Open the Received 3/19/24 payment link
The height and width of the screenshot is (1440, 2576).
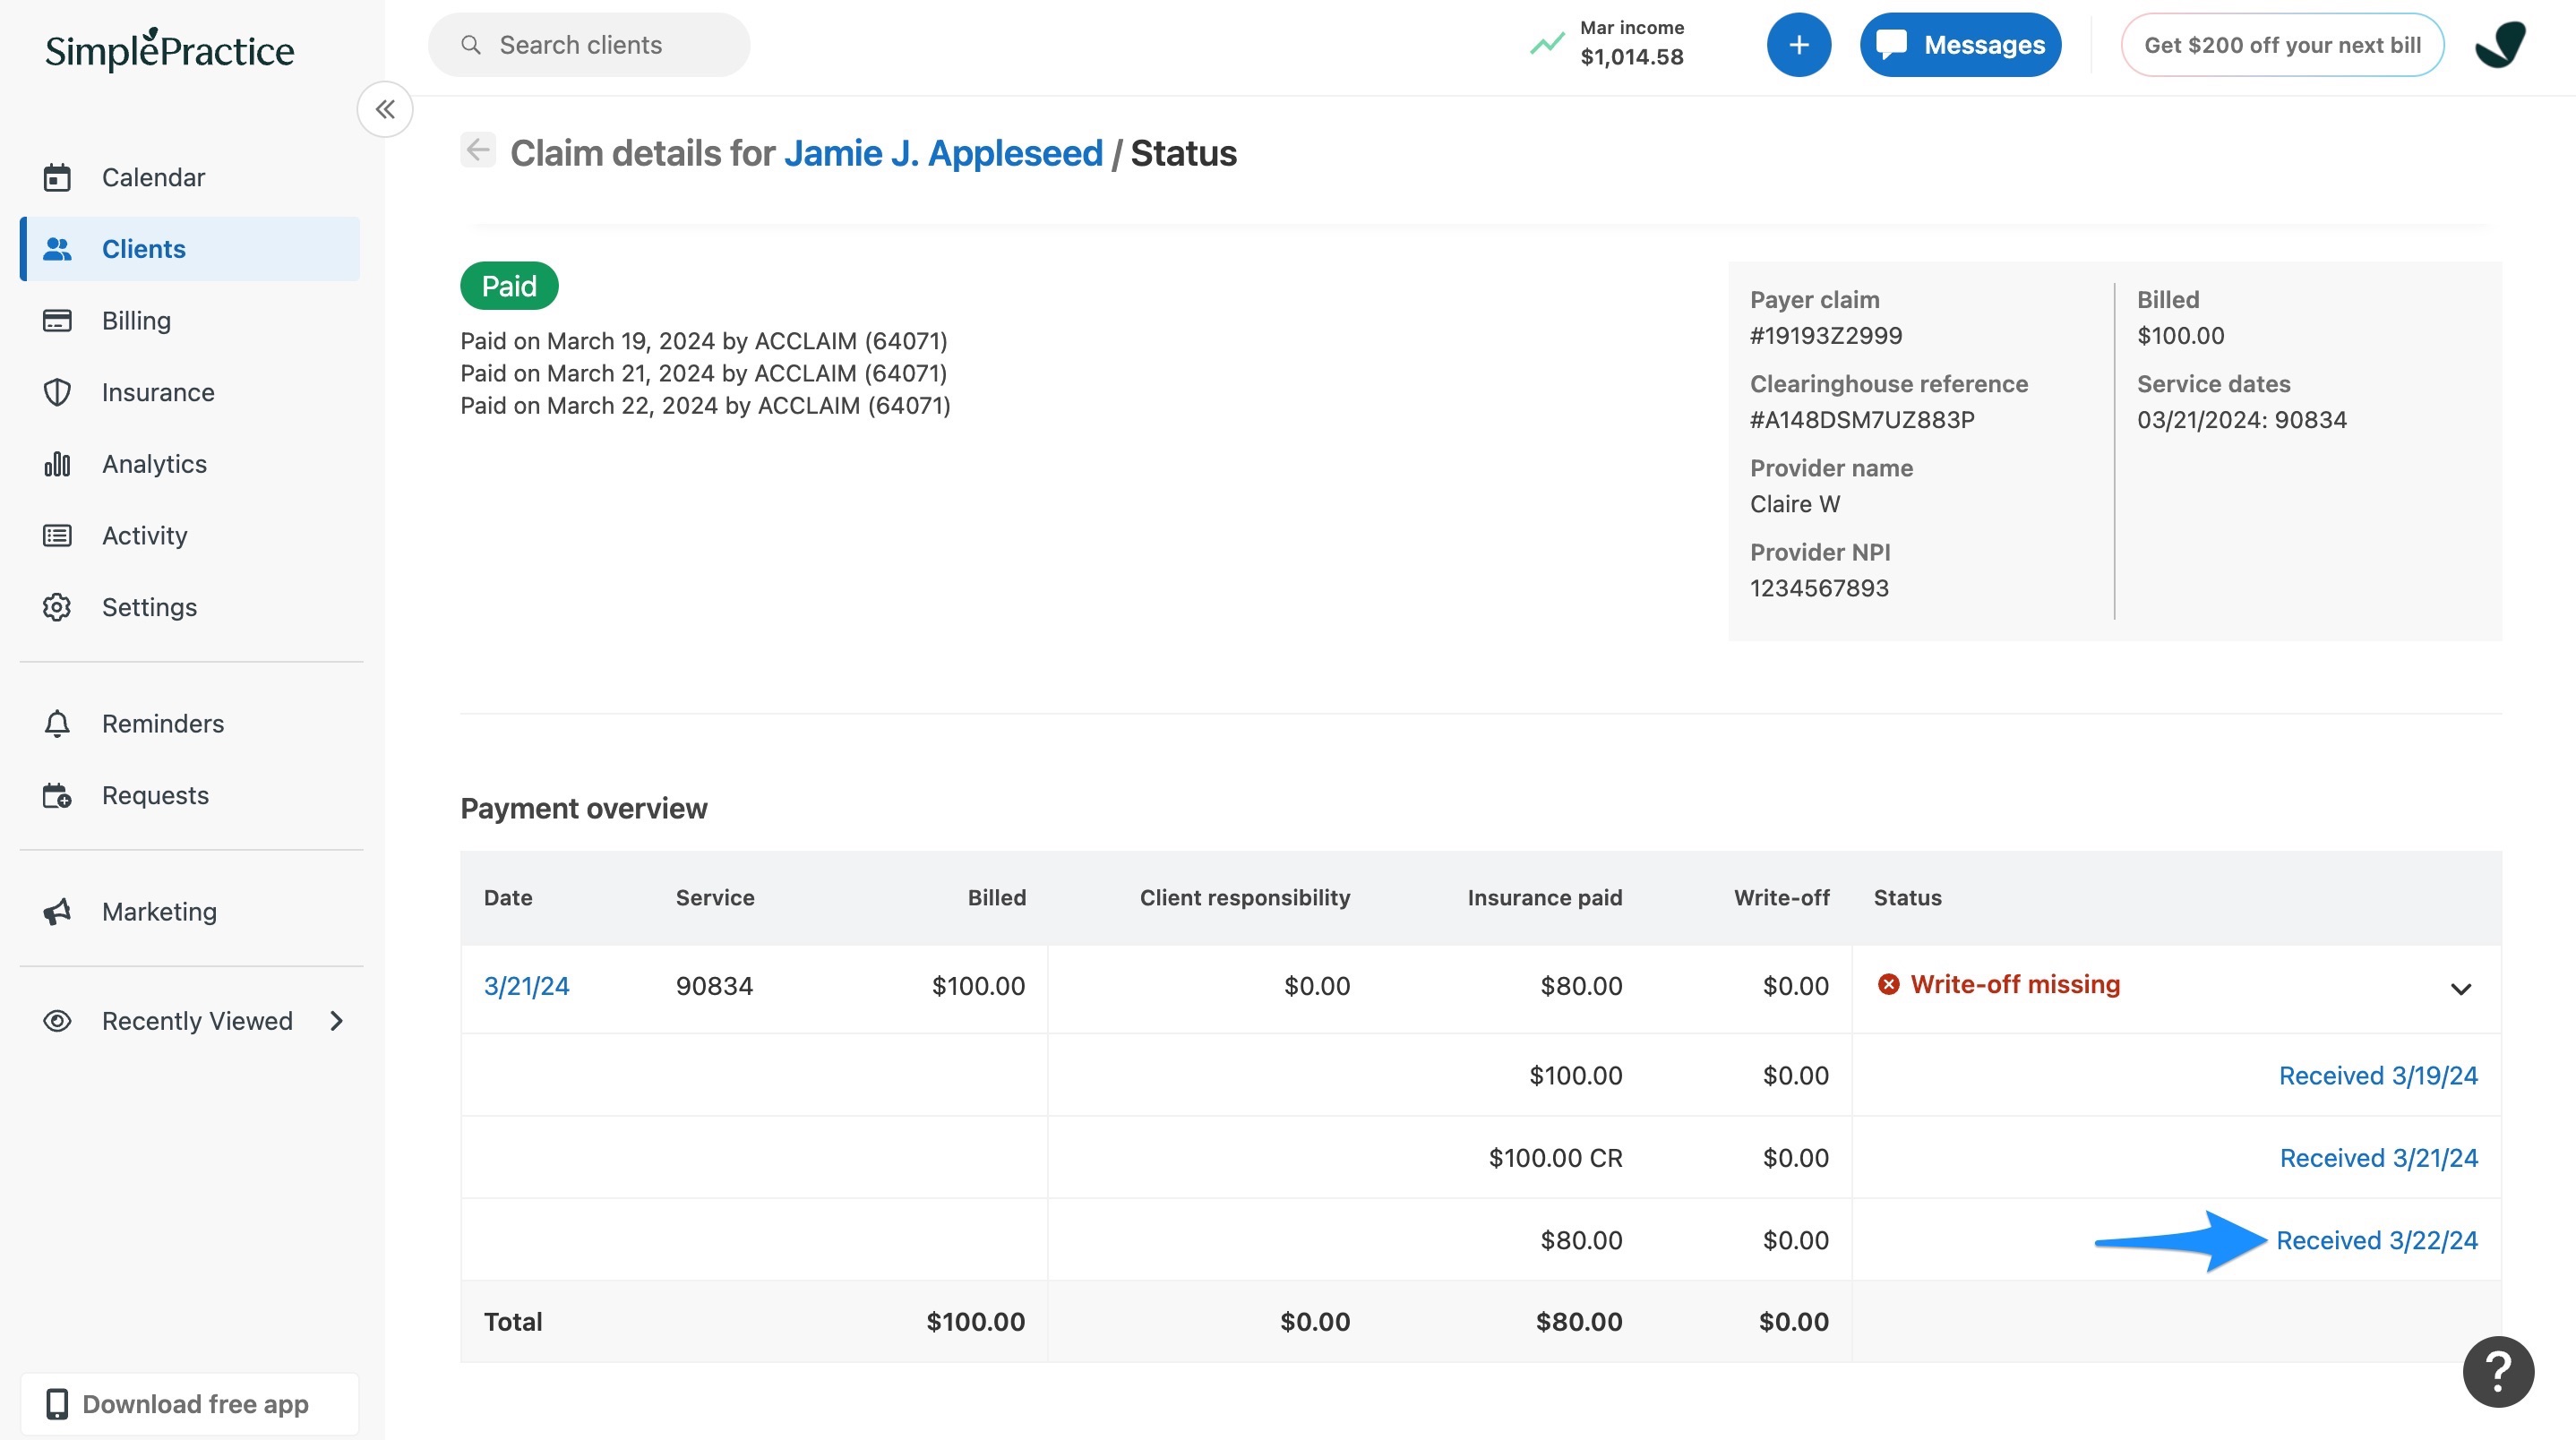(x=2378, y=1075)
